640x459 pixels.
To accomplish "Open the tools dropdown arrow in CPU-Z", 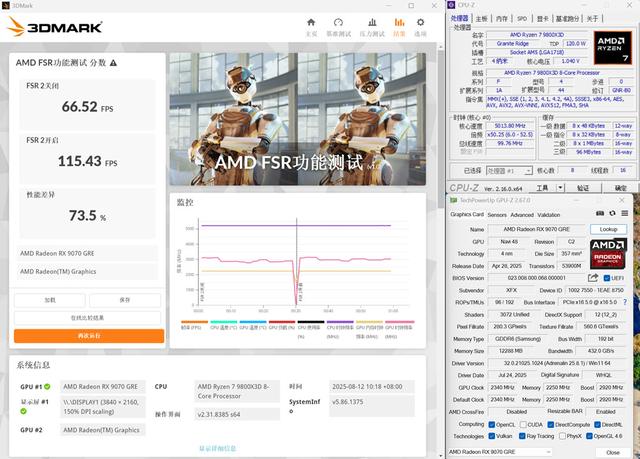I will 560,188.
